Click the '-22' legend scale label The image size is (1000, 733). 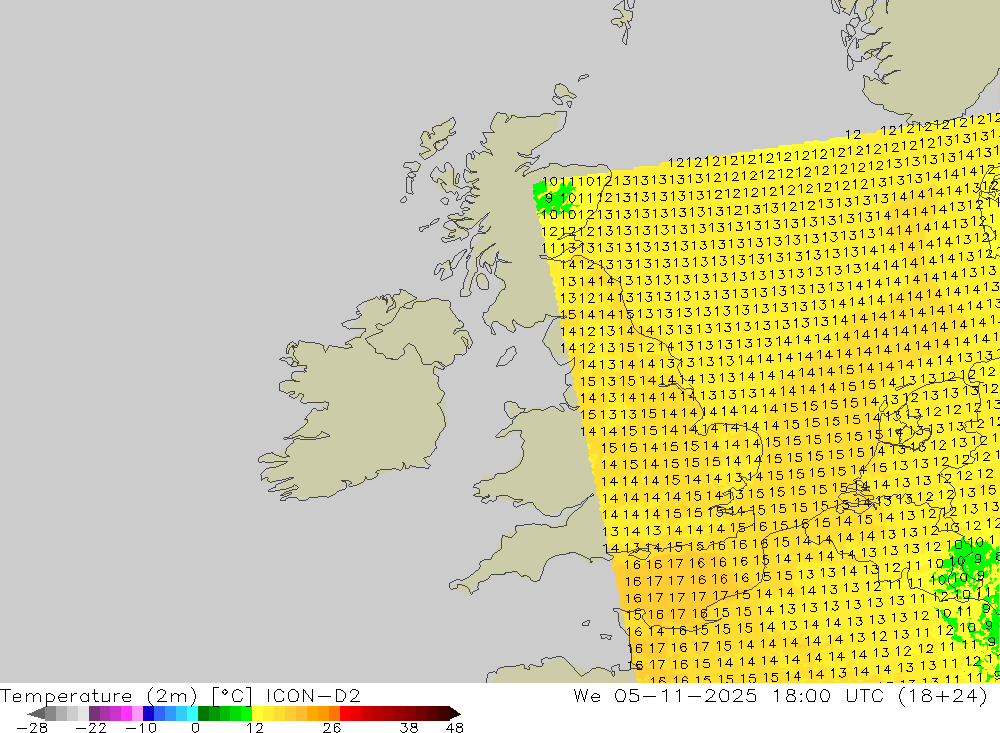(x=91, y=727)
